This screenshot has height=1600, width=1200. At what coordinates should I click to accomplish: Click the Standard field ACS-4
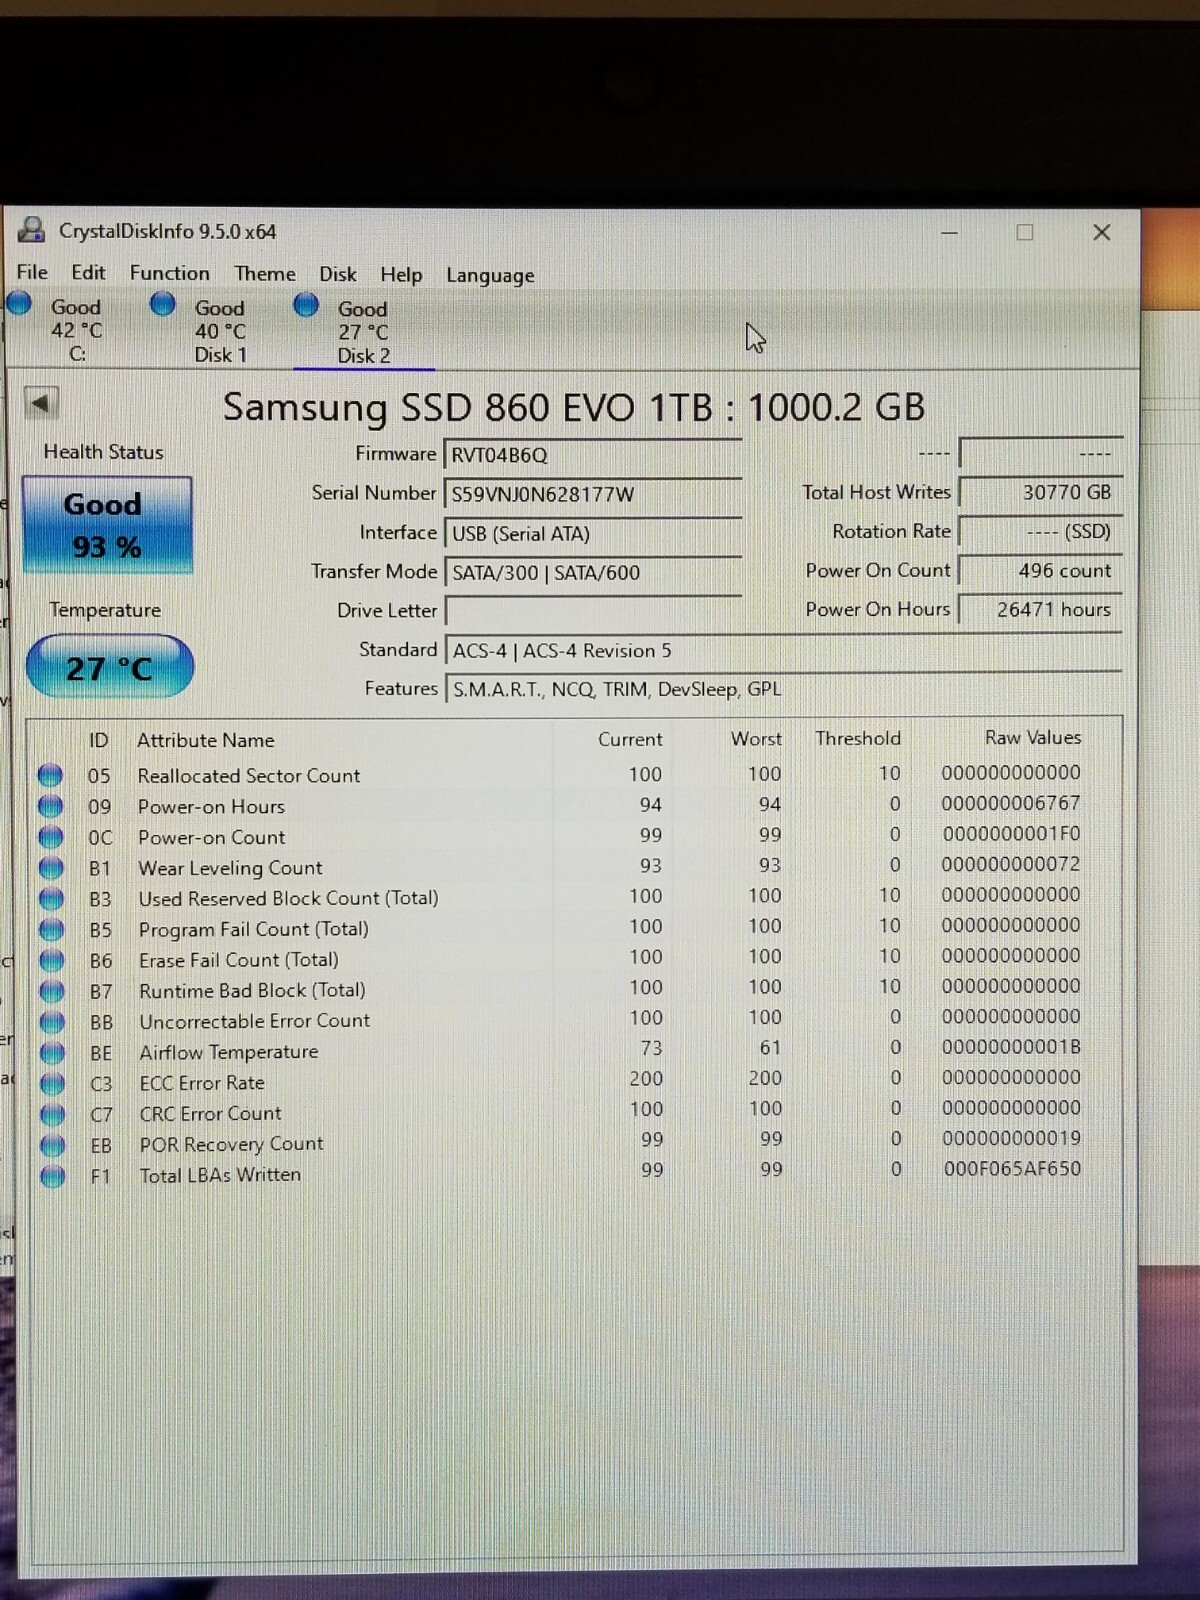coord(784,651)
